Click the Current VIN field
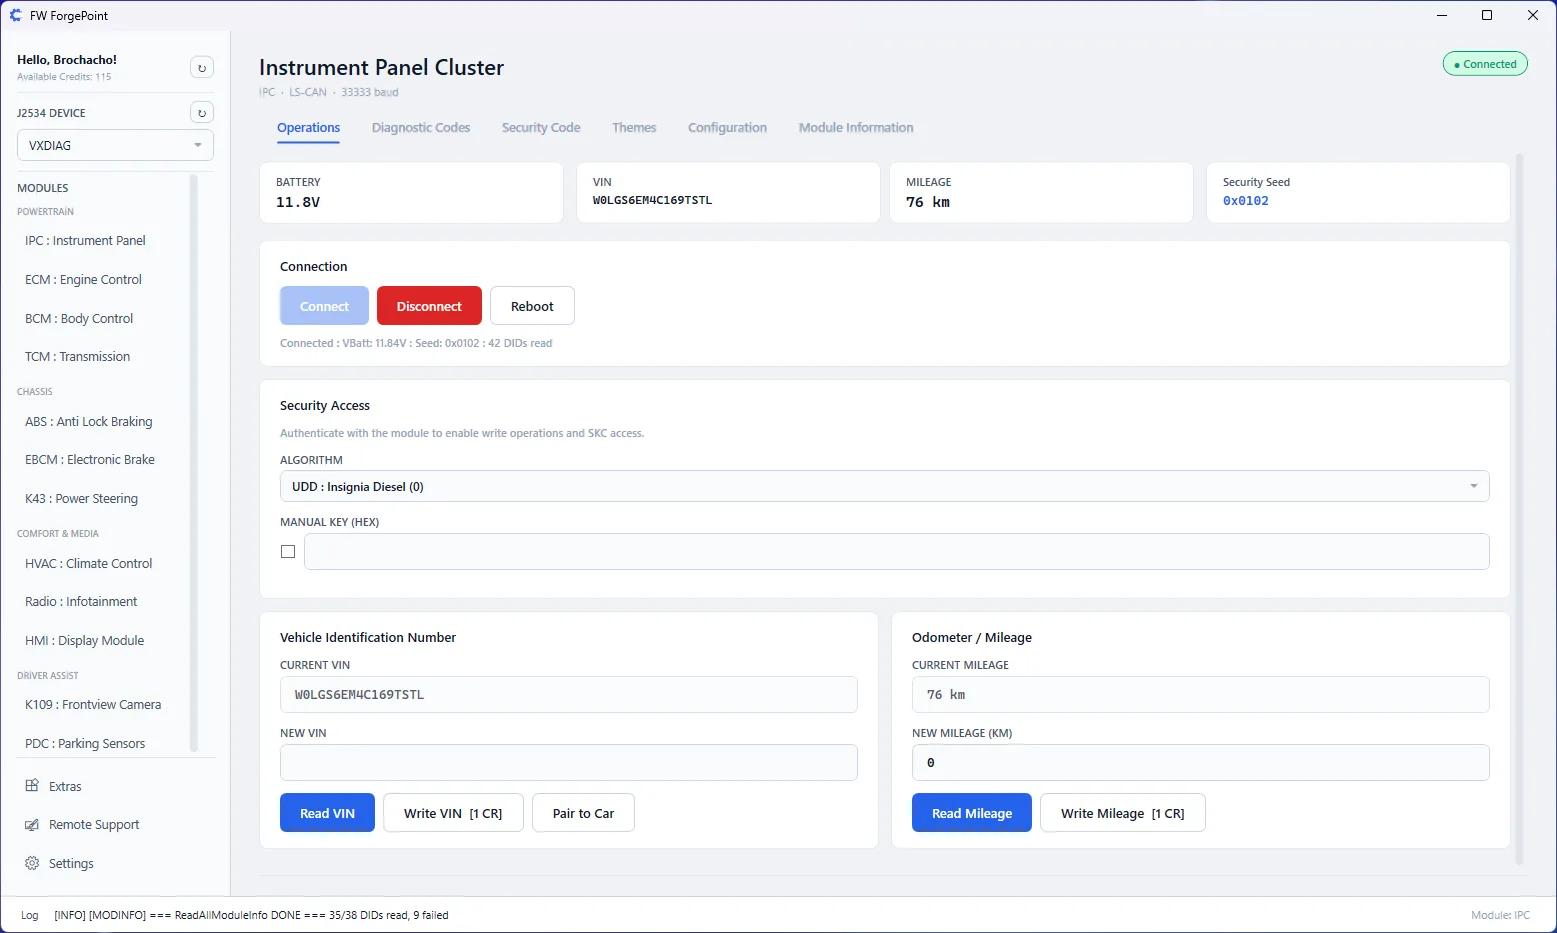The height and width of the screenshot is (933, 1557). [568, 695]
